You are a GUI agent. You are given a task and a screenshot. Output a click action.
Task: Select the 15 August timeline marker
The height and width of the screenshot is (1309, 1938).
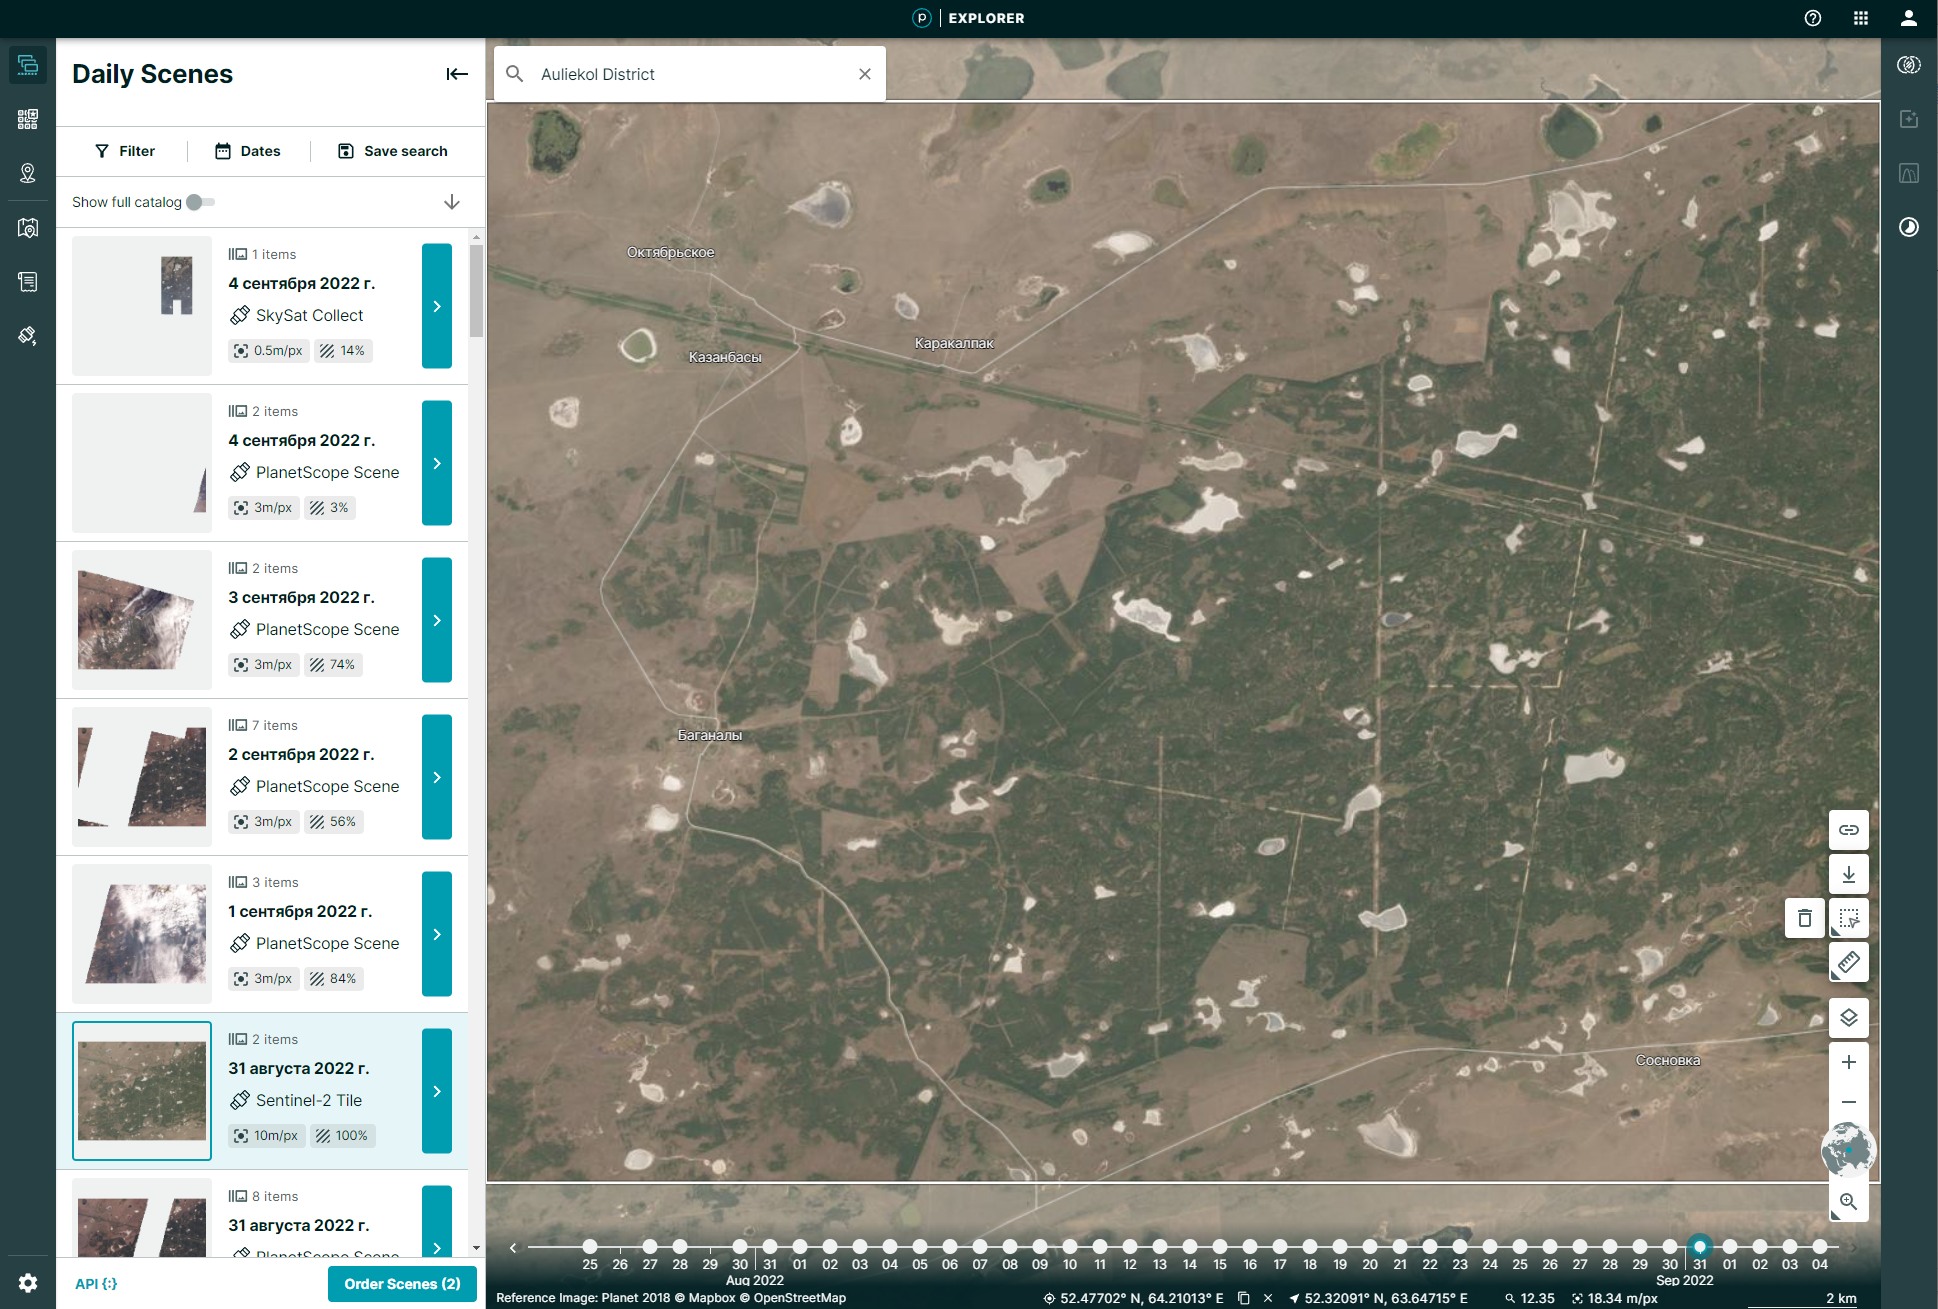pyautogui.click(x=1220, y=1246)
